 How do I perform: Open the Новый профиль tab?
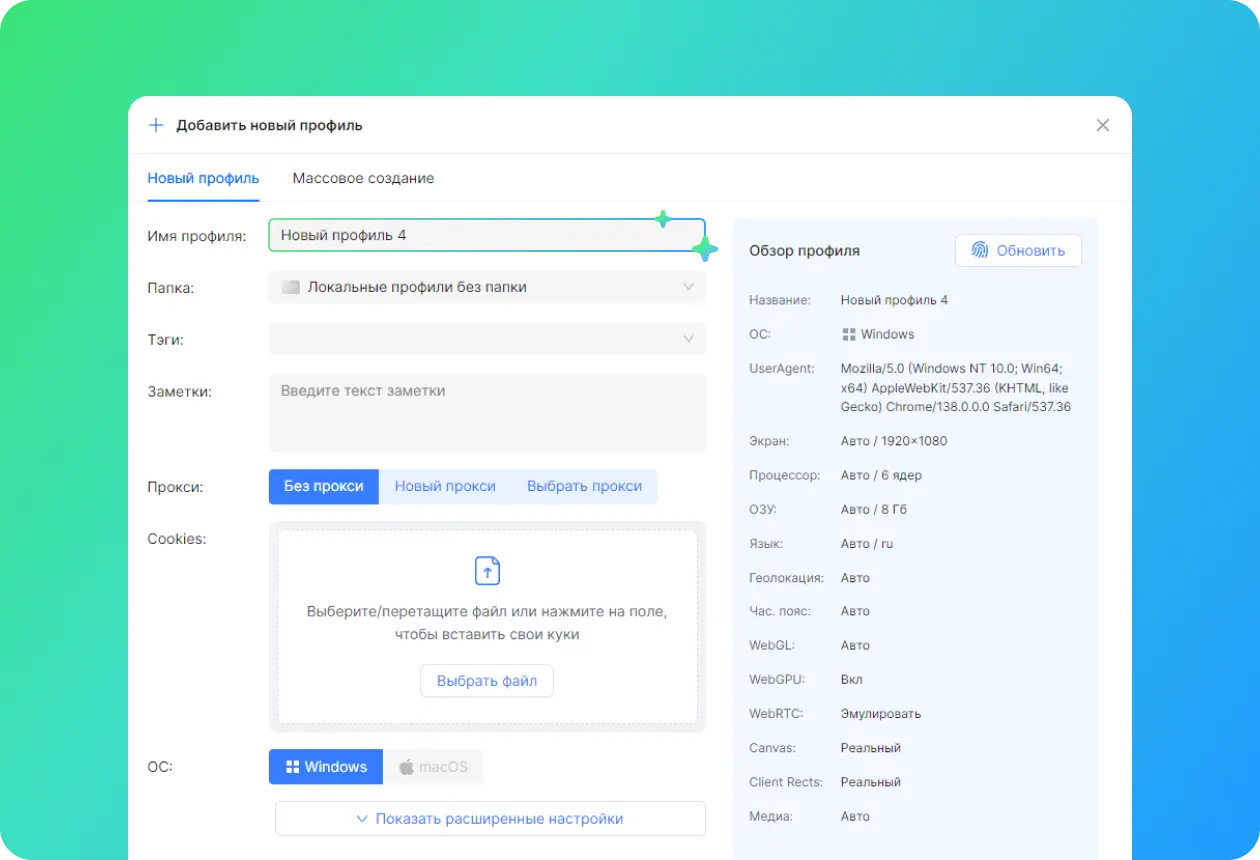click(x=203, y=179)
